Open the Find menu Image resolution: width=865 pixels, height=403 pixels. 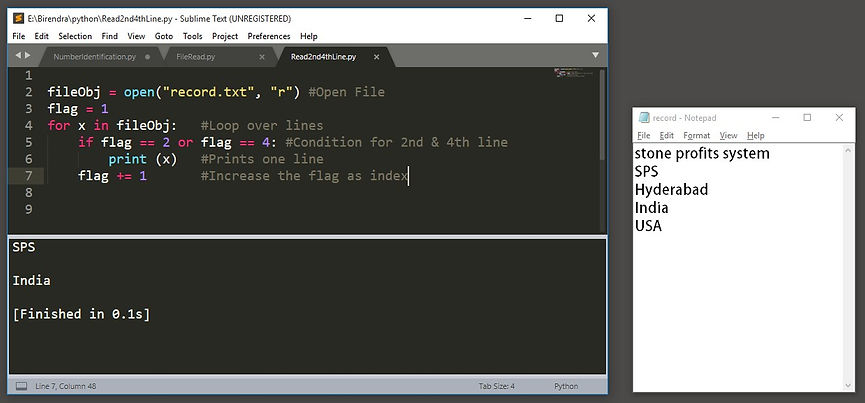click(110, 36)
